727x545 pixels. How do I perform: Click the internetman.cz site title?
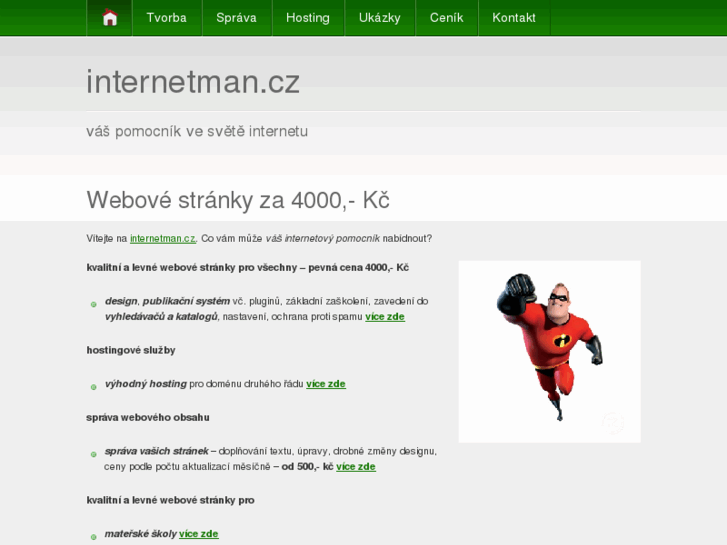tap(193, 82)
